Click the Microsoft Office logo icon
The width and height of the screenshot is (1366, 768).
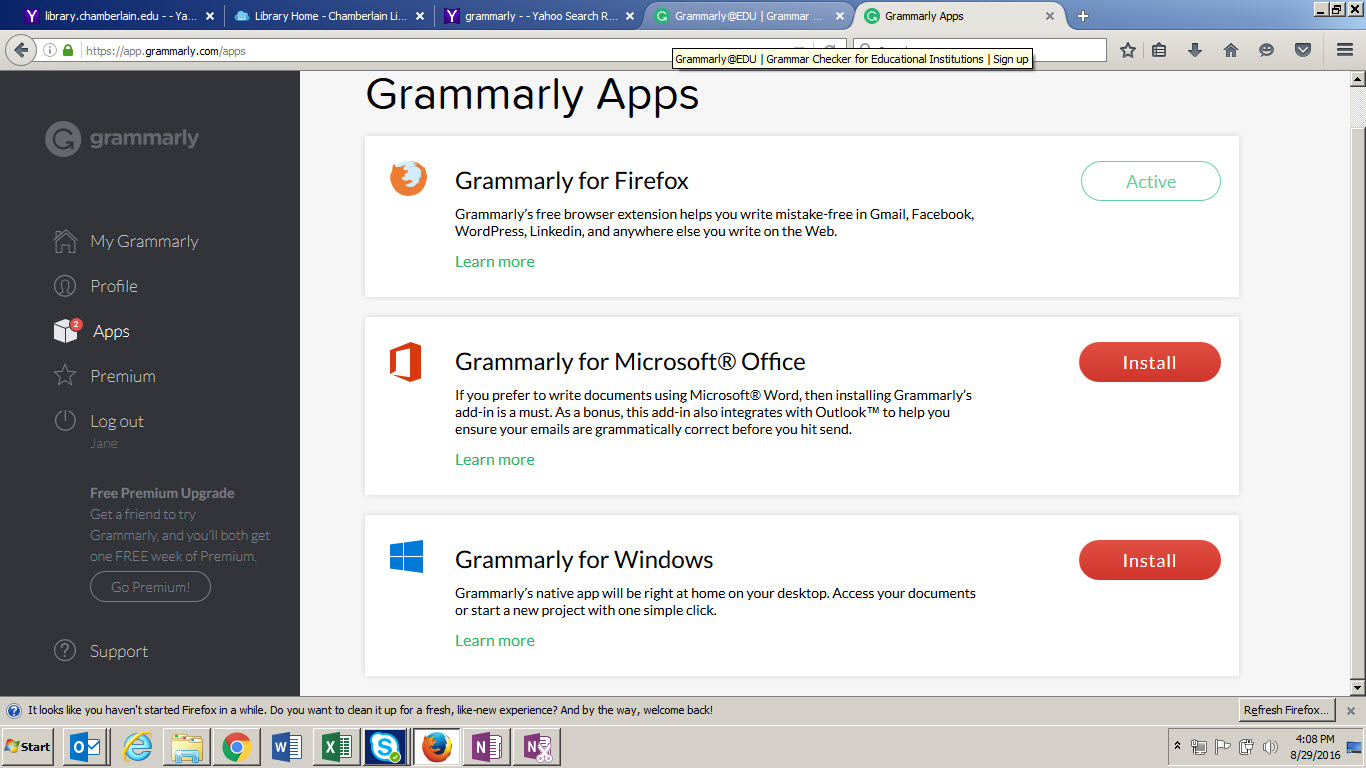(x=405, y=362)
